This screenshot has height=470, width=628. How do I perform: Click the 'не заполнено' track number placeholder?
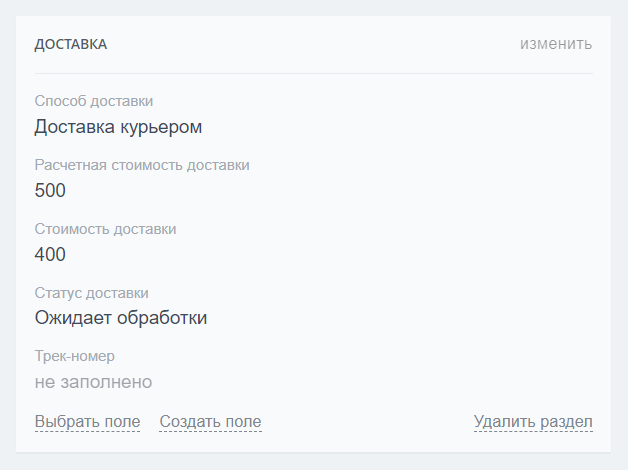pyautogui.click(x=93, y=382)
